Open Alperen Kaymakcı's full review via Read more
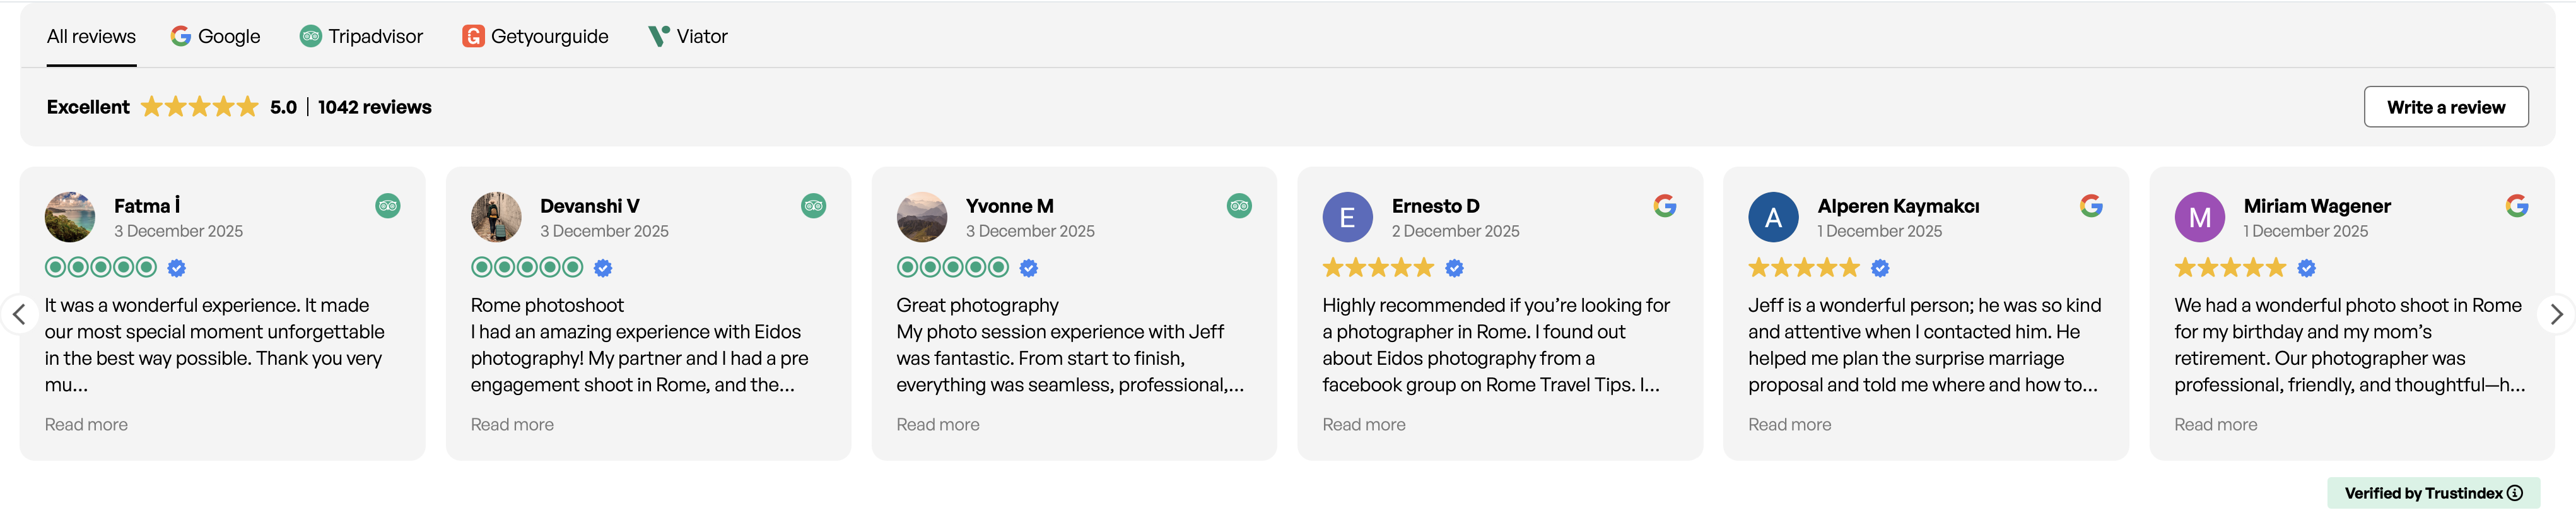Viewport: 2576px width, 515px height. [x=1790, y=424]
